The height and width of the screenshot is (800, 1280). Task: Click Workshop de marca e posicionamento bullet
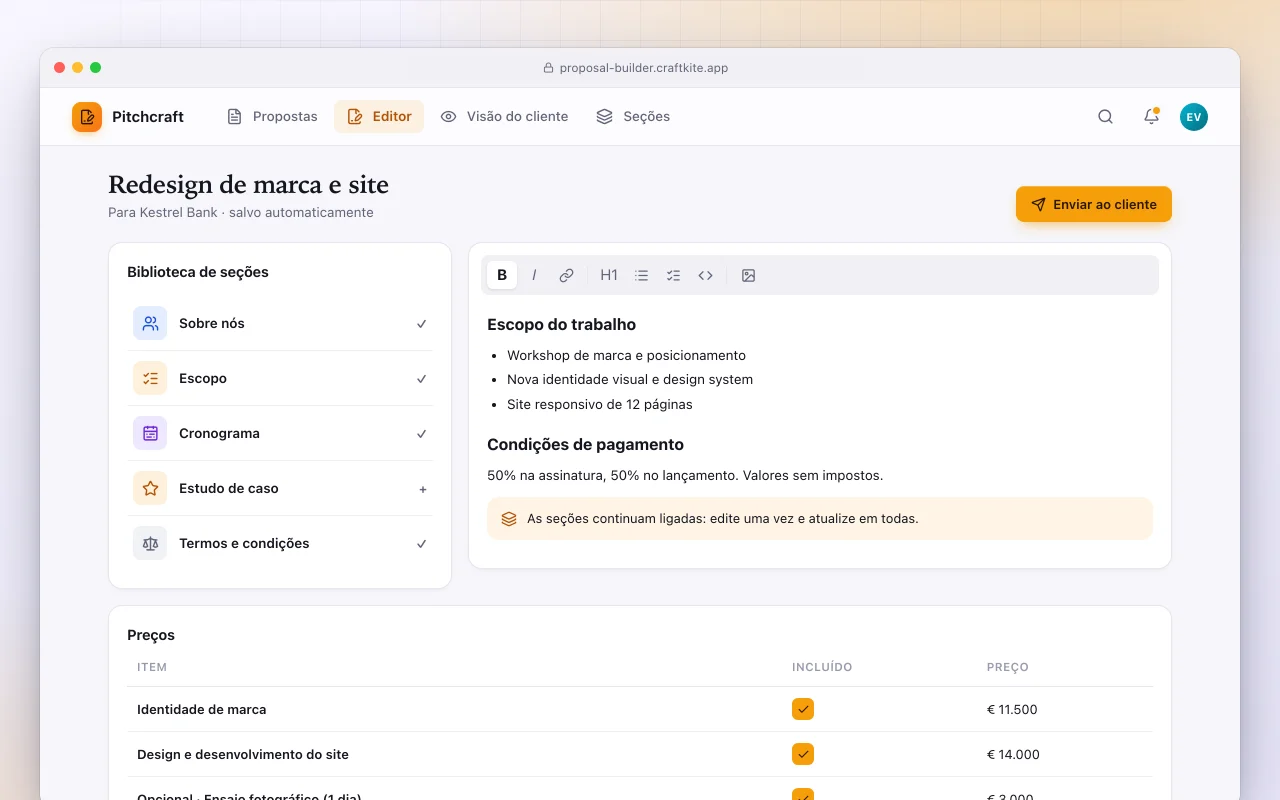pyautogui.click(x=626, y=355)
